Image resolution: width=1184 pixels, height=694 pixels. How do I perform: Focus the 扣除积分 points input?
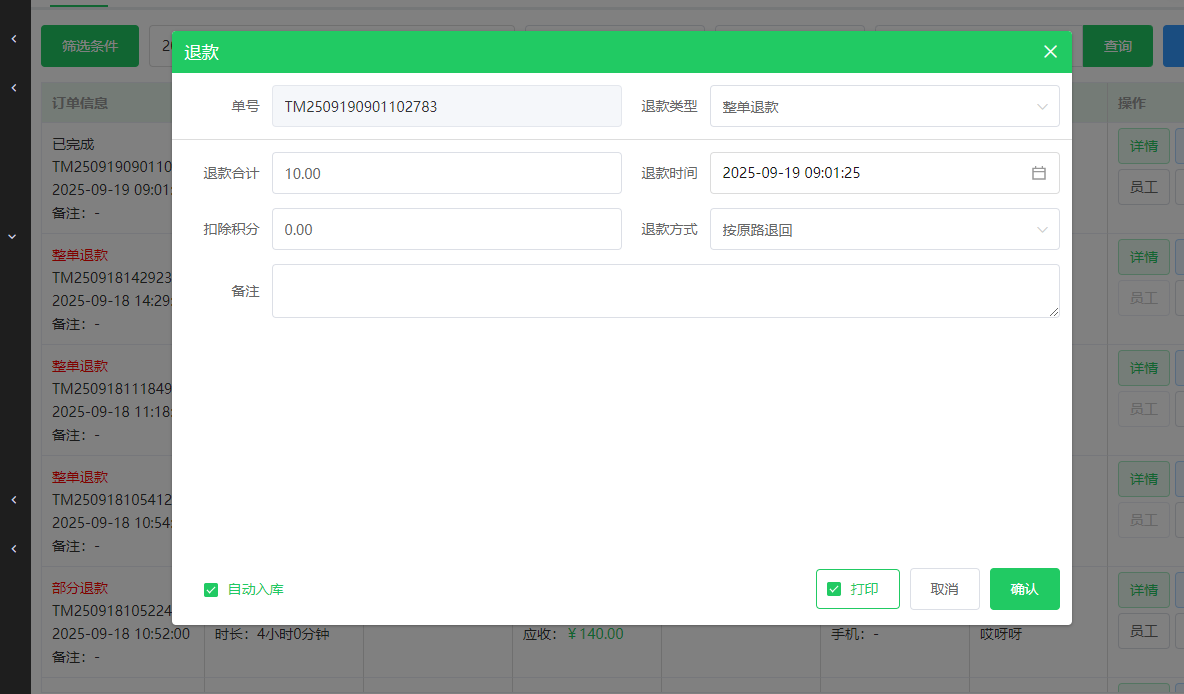(446, 229)
